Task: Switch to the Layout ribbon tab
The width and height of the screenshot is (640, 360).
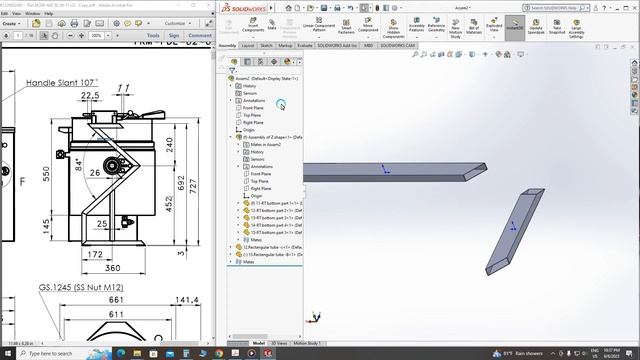Action: tap(248, 46)
